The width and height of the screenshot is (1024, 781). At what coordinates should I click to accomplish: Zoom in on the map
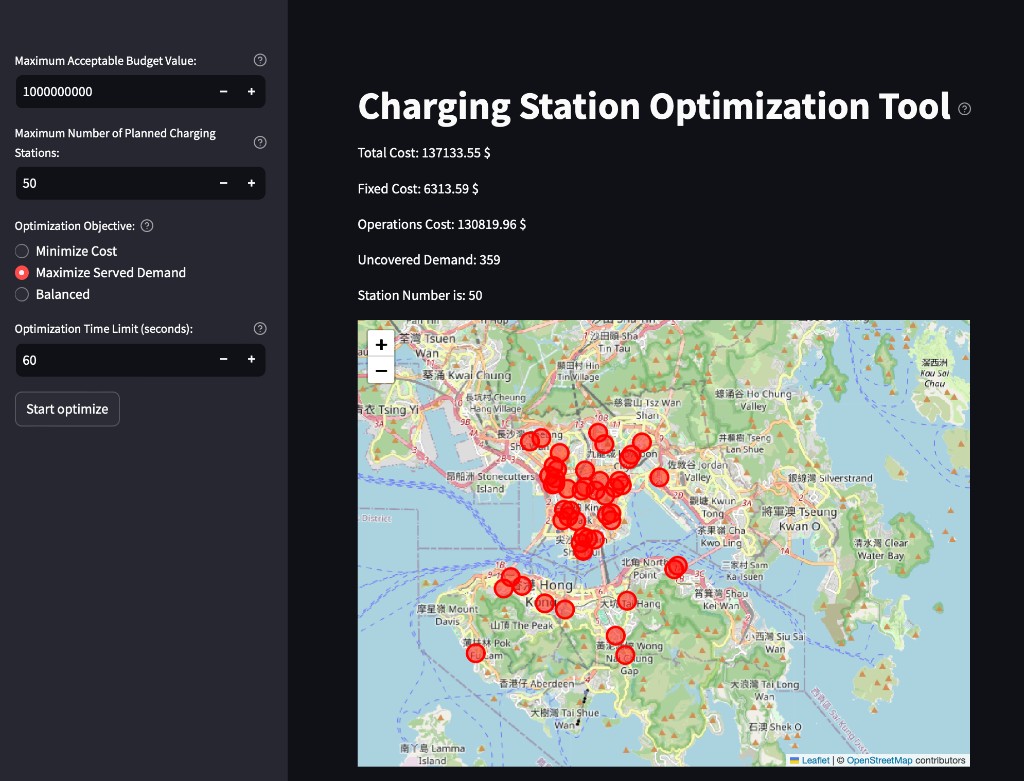tap(381, 344)
